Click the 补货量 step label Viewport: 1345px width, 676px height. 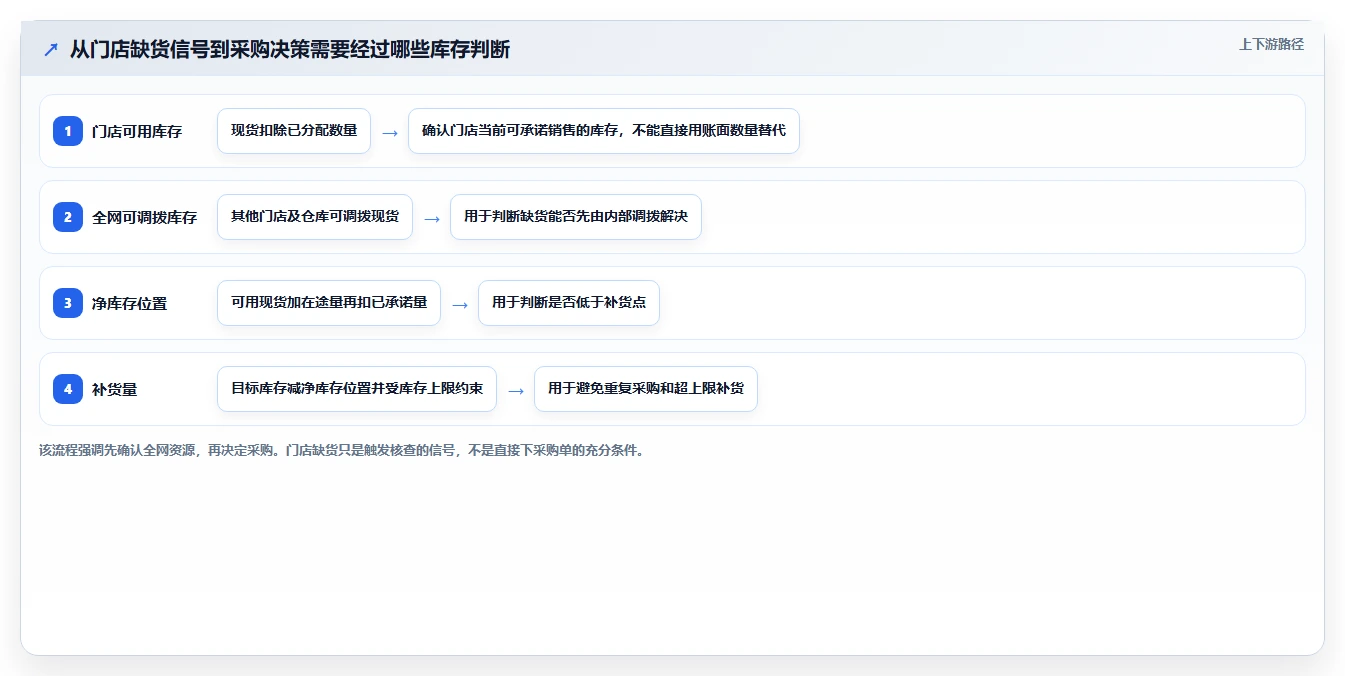coord(115,389)
